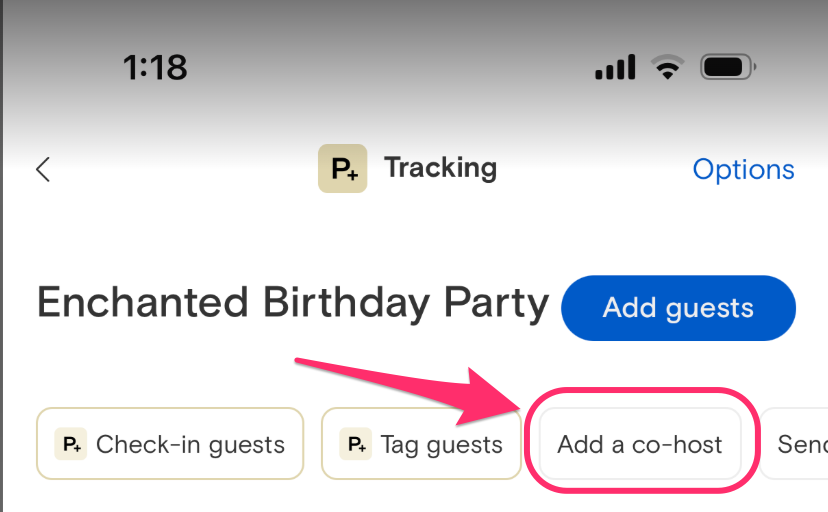
Task: Tap the 1:18 clock in status bar
Action: (155, 68)
